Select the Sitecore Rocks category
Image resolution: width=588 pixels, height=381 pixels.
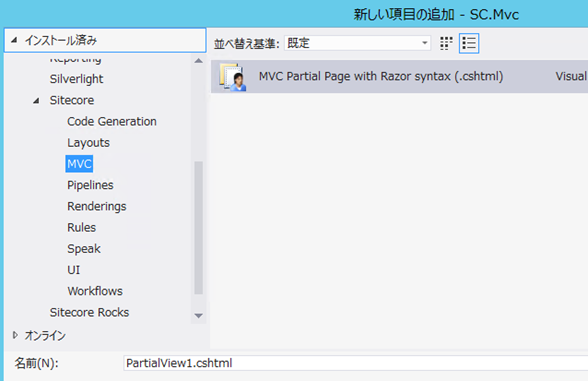(x=89, y=312)
